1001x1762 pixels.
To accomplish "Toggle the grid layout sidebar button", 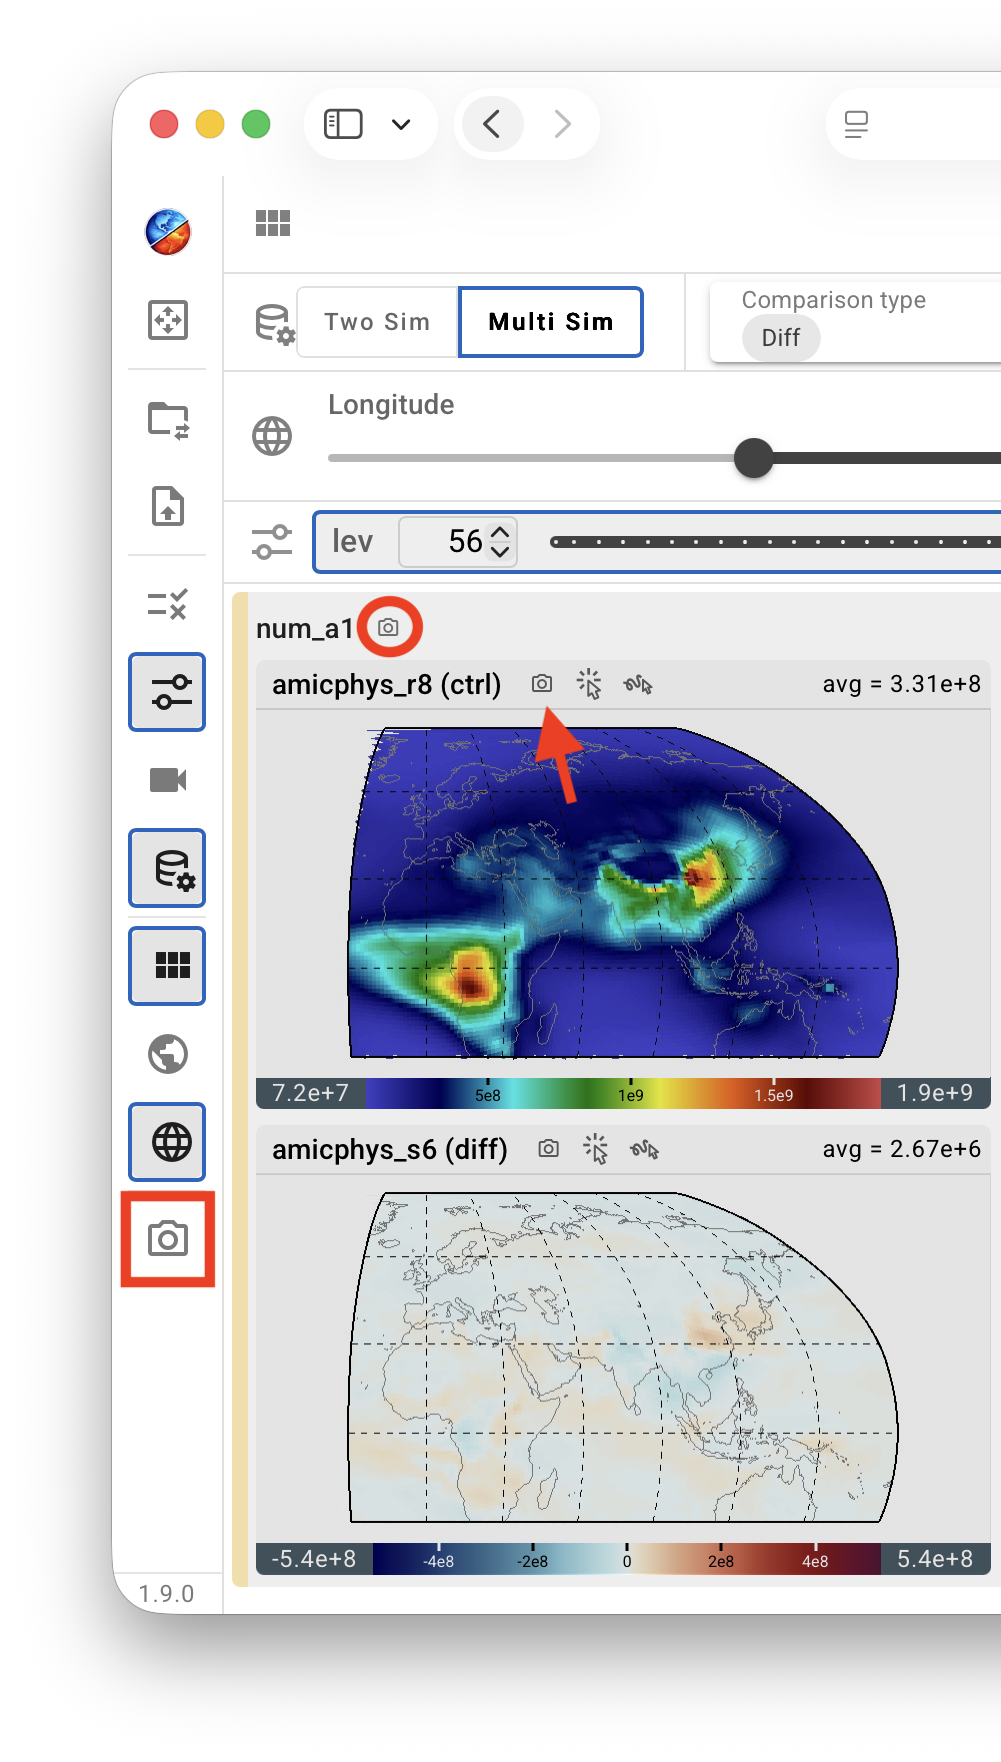I will (168, 966).
